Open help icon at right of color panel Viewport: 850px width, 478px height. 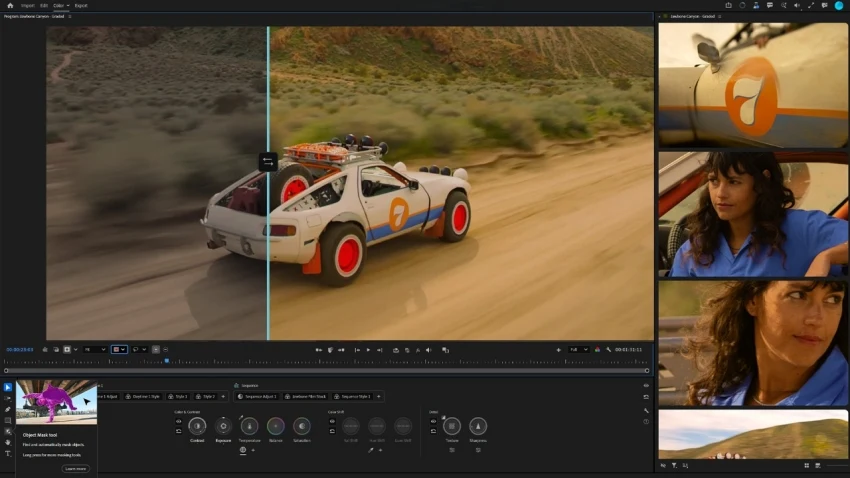point(646,422)
